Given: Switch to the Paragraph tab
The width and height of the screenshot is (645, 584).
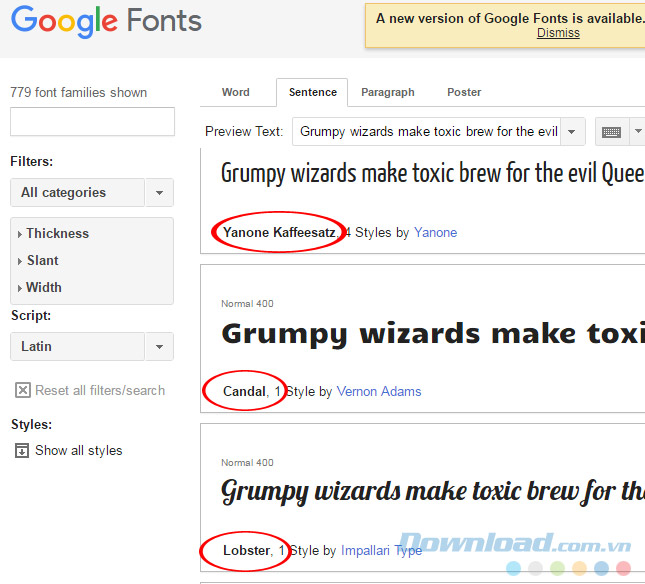Looking at the screenshot, I should click(388, 92).
